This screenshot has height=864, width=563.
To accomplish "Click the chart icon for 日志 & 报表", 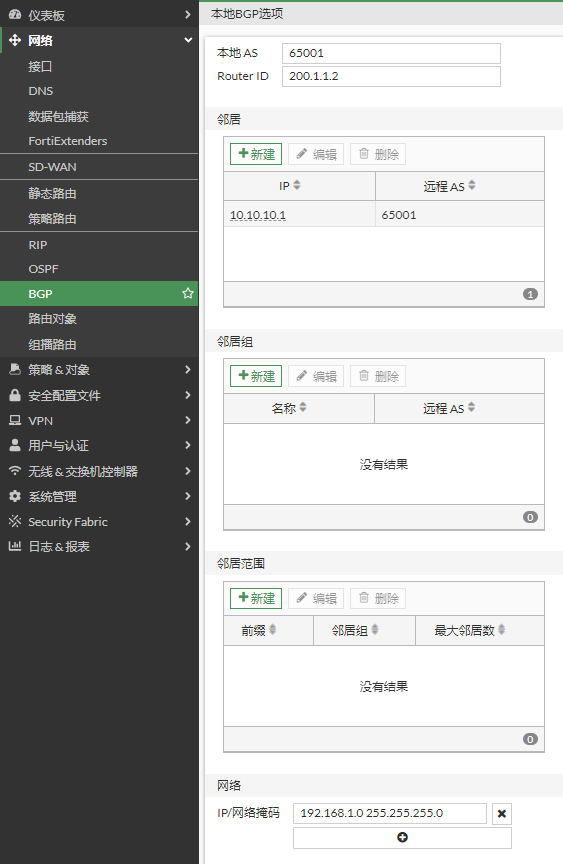I will (x=15, y=546).
